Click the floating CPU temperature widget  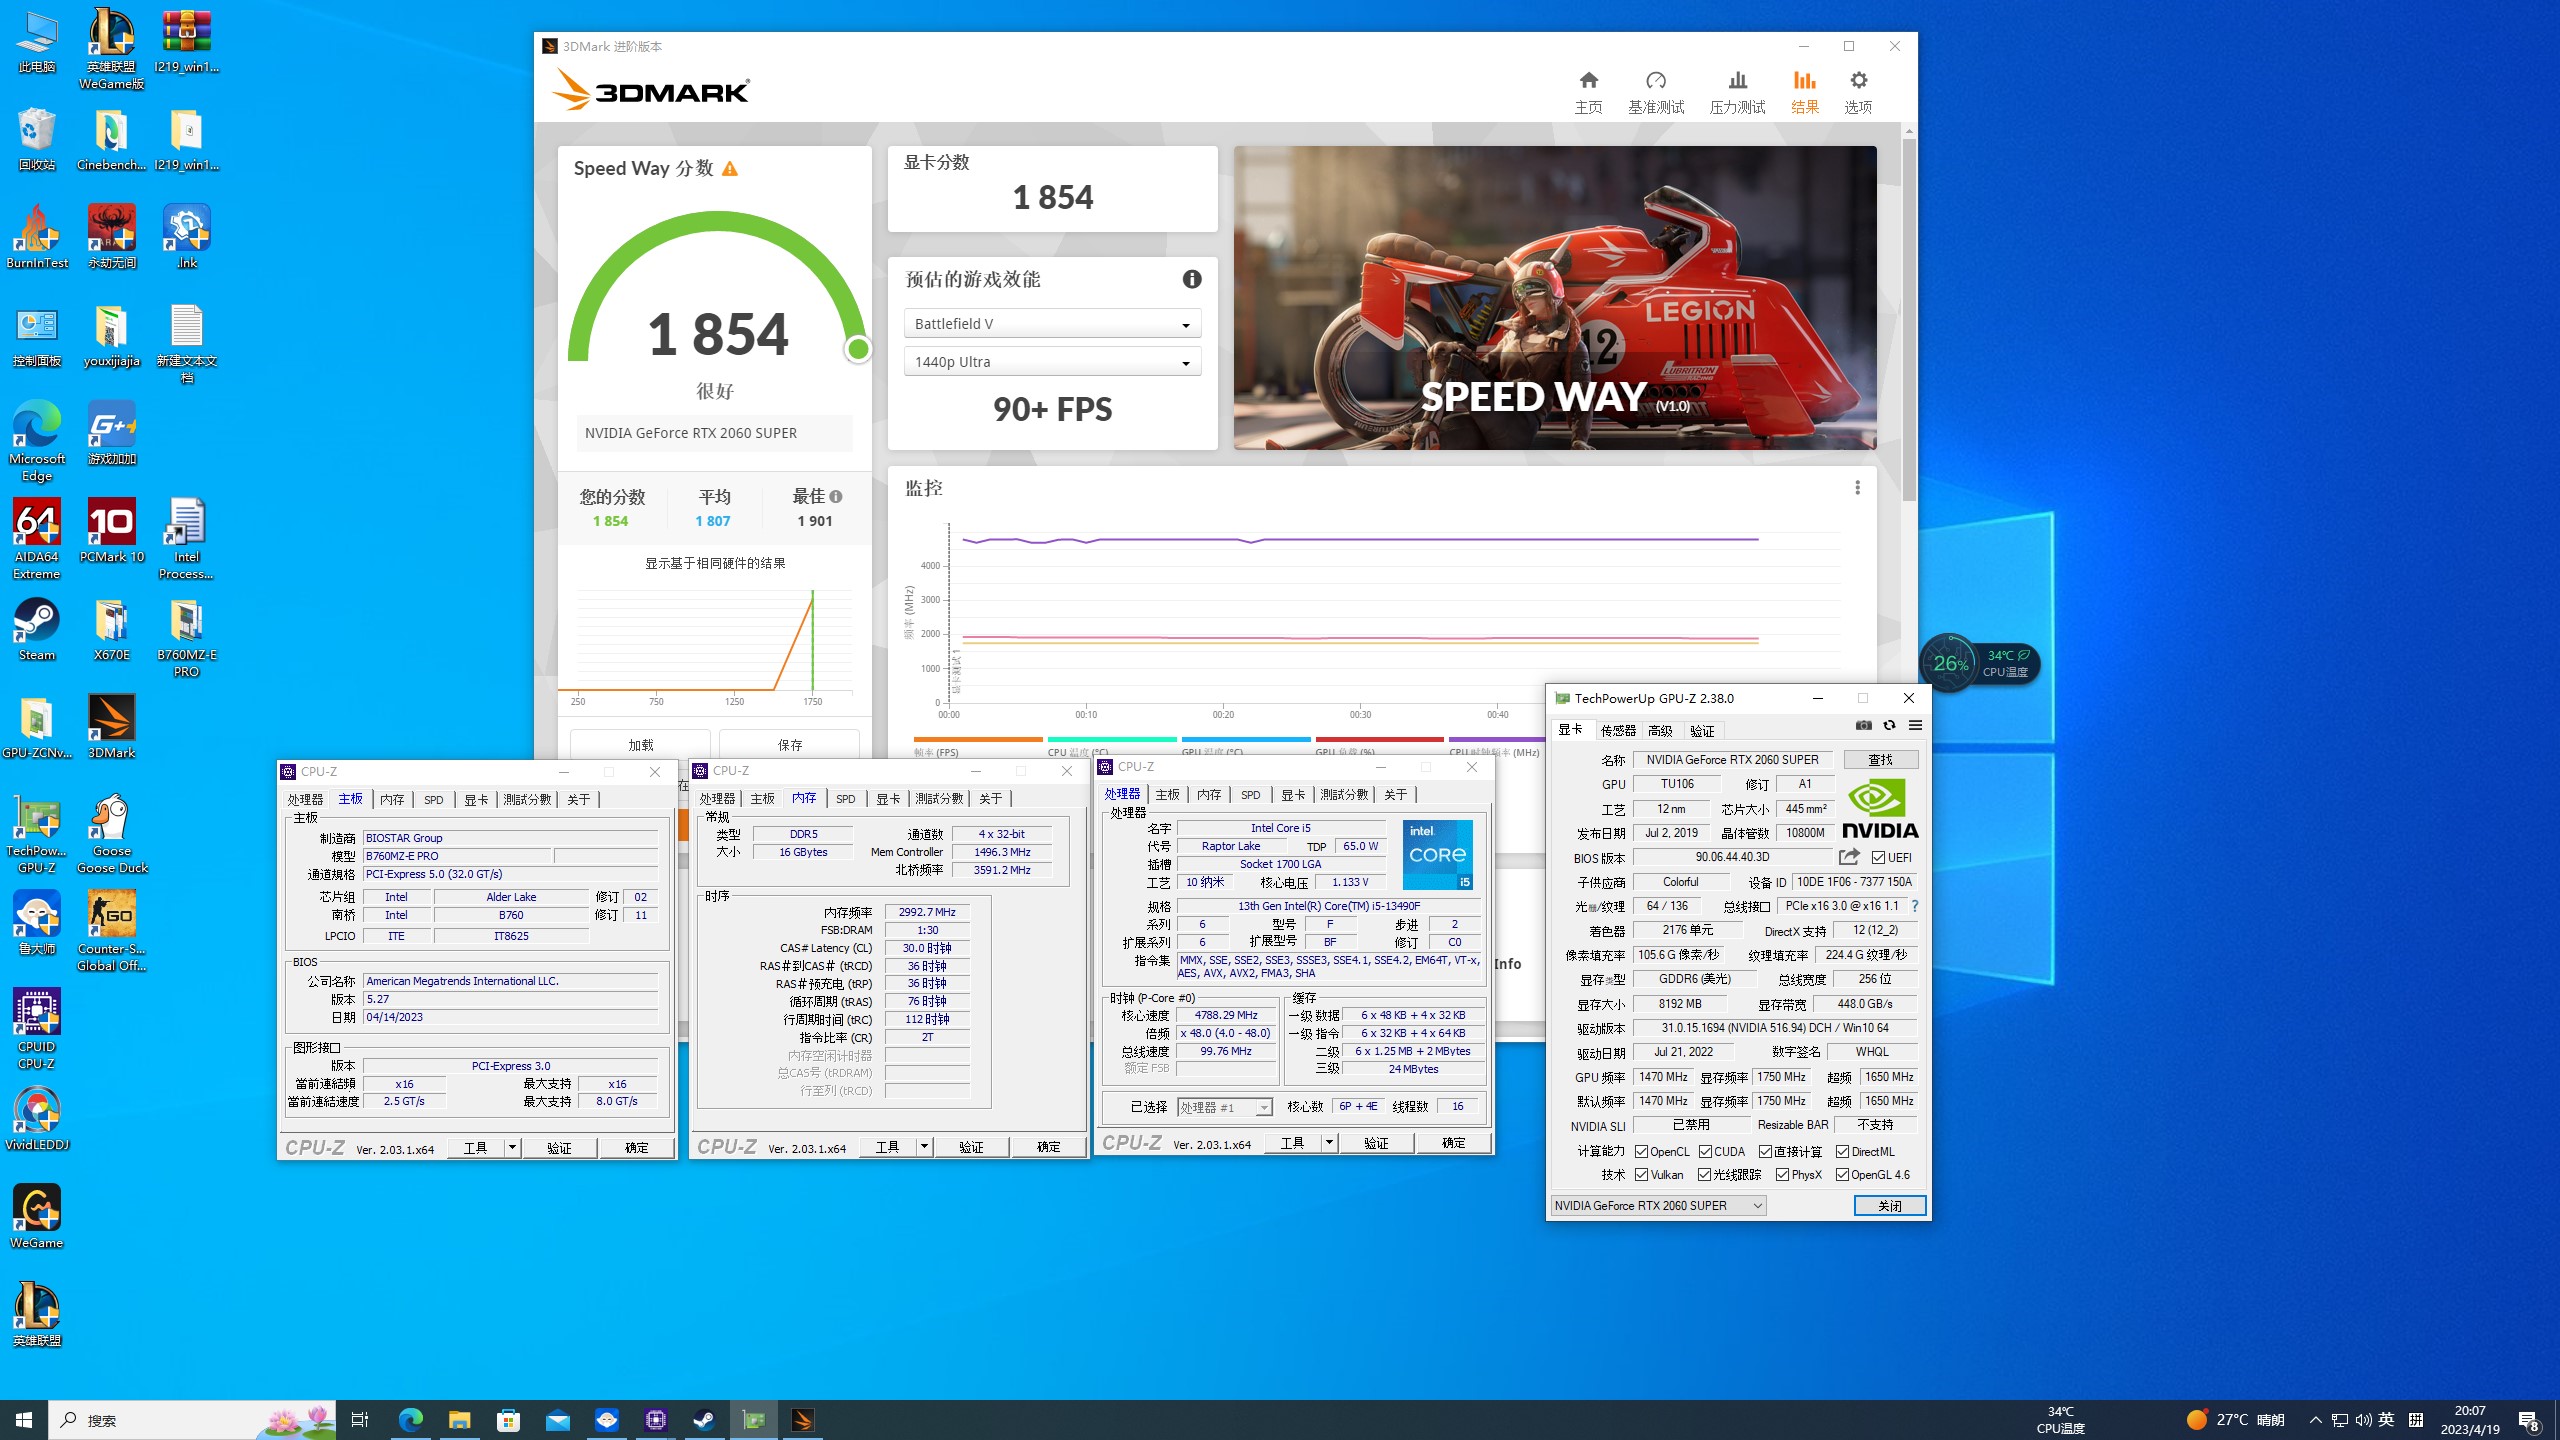[1980, 663]
